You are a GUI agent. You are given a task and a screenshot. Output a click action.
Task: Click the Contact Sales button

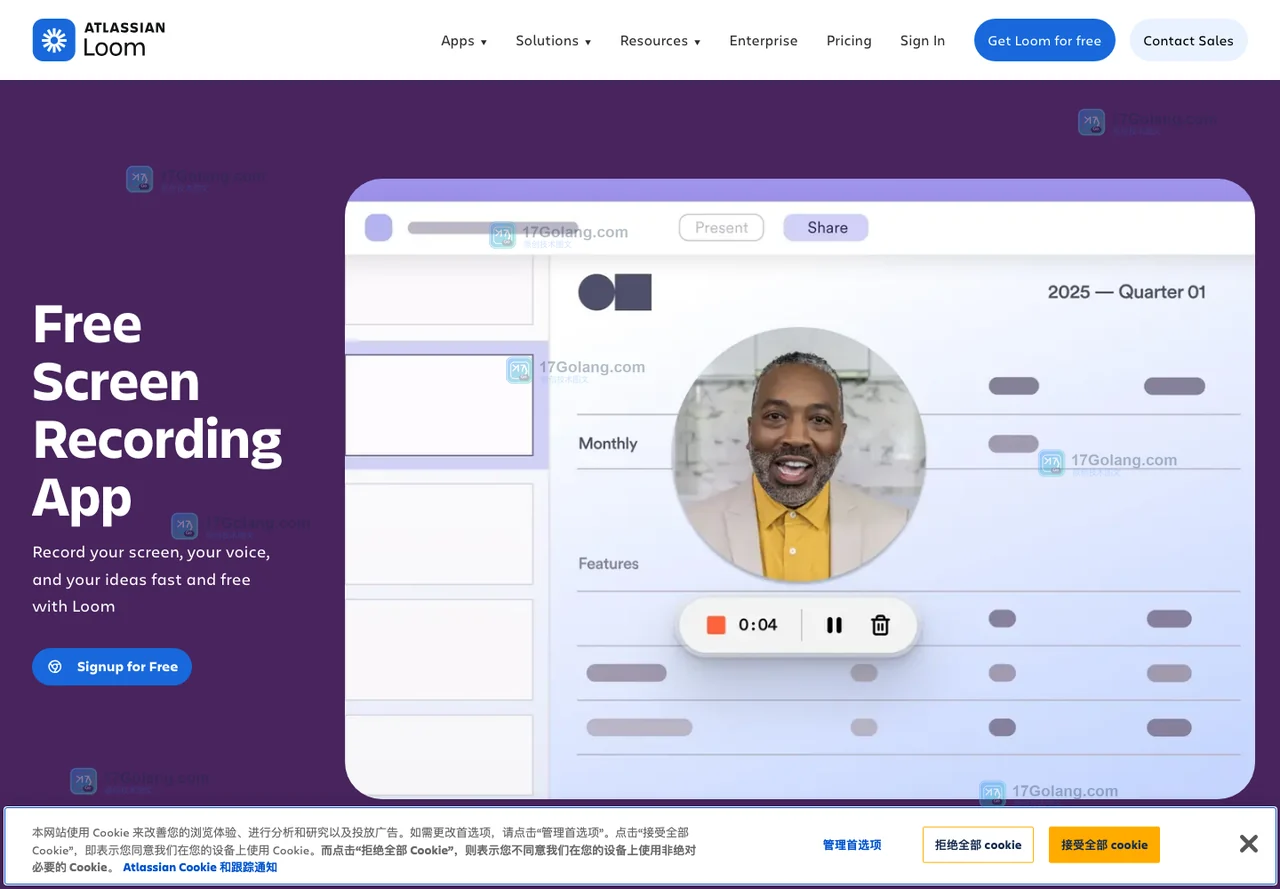coord(1188,40)
